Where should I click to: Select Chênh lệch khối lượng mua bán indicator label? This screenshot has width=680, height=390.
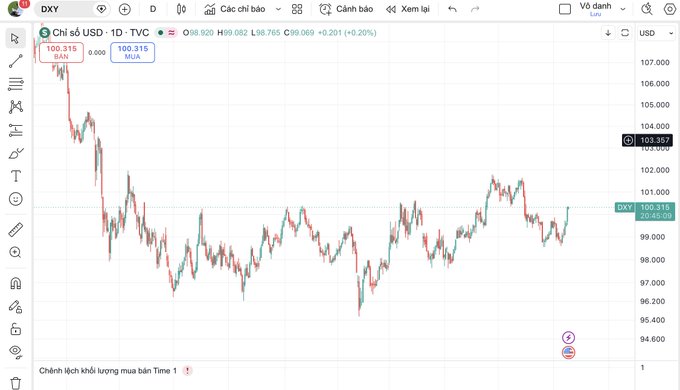(x=108, y=370)
